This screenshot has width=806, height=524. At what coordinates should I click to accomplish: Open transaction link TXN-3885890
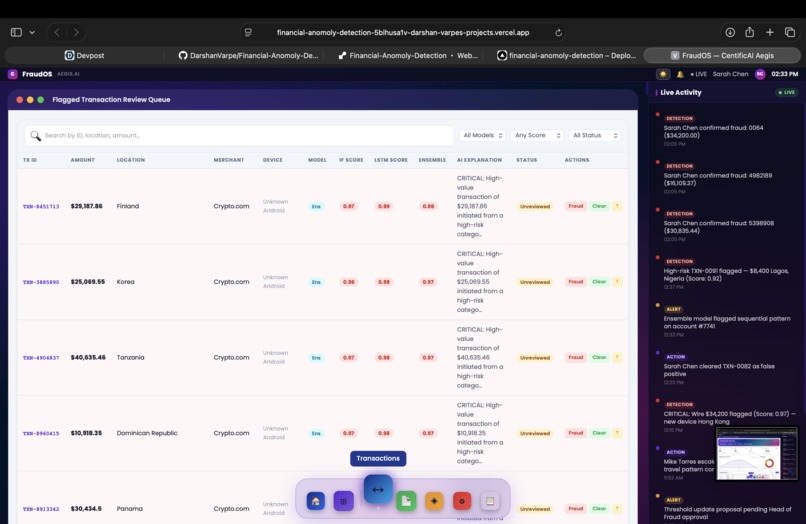tap(41, 282)
